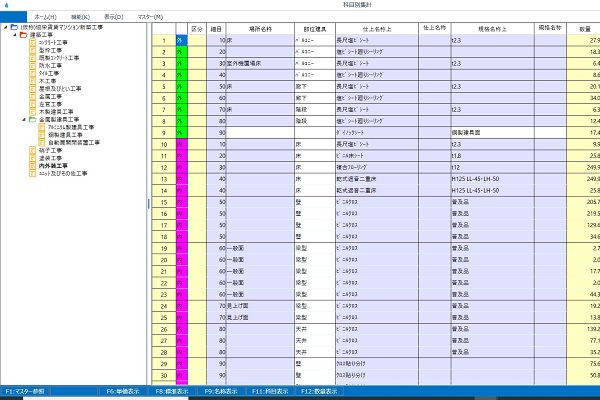Select the row 1 number header

tap(164, 41)
